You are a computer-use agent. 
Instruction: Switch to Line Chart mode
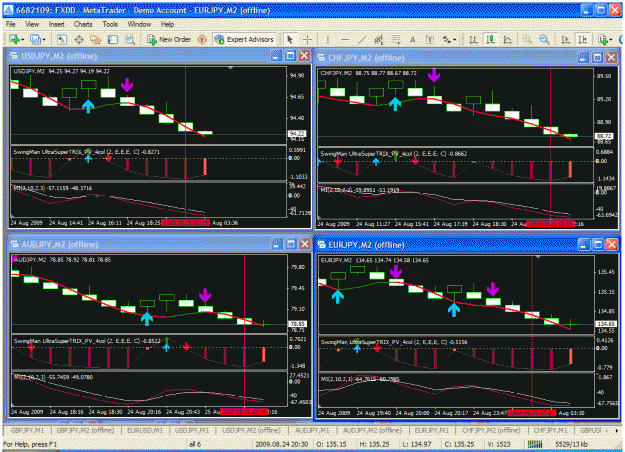pyautogui.click(x=507, y=39)
